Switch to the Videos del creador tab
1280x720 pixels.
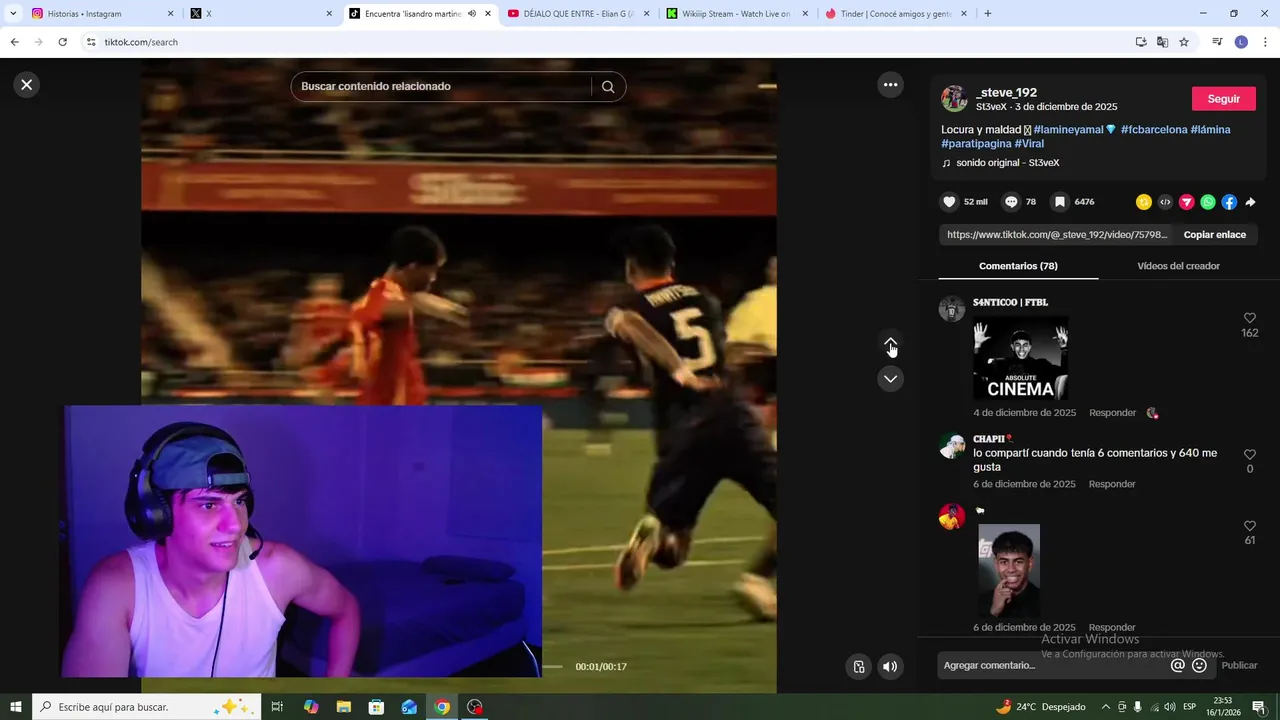pyautogui.click(x=1178, y=266)
